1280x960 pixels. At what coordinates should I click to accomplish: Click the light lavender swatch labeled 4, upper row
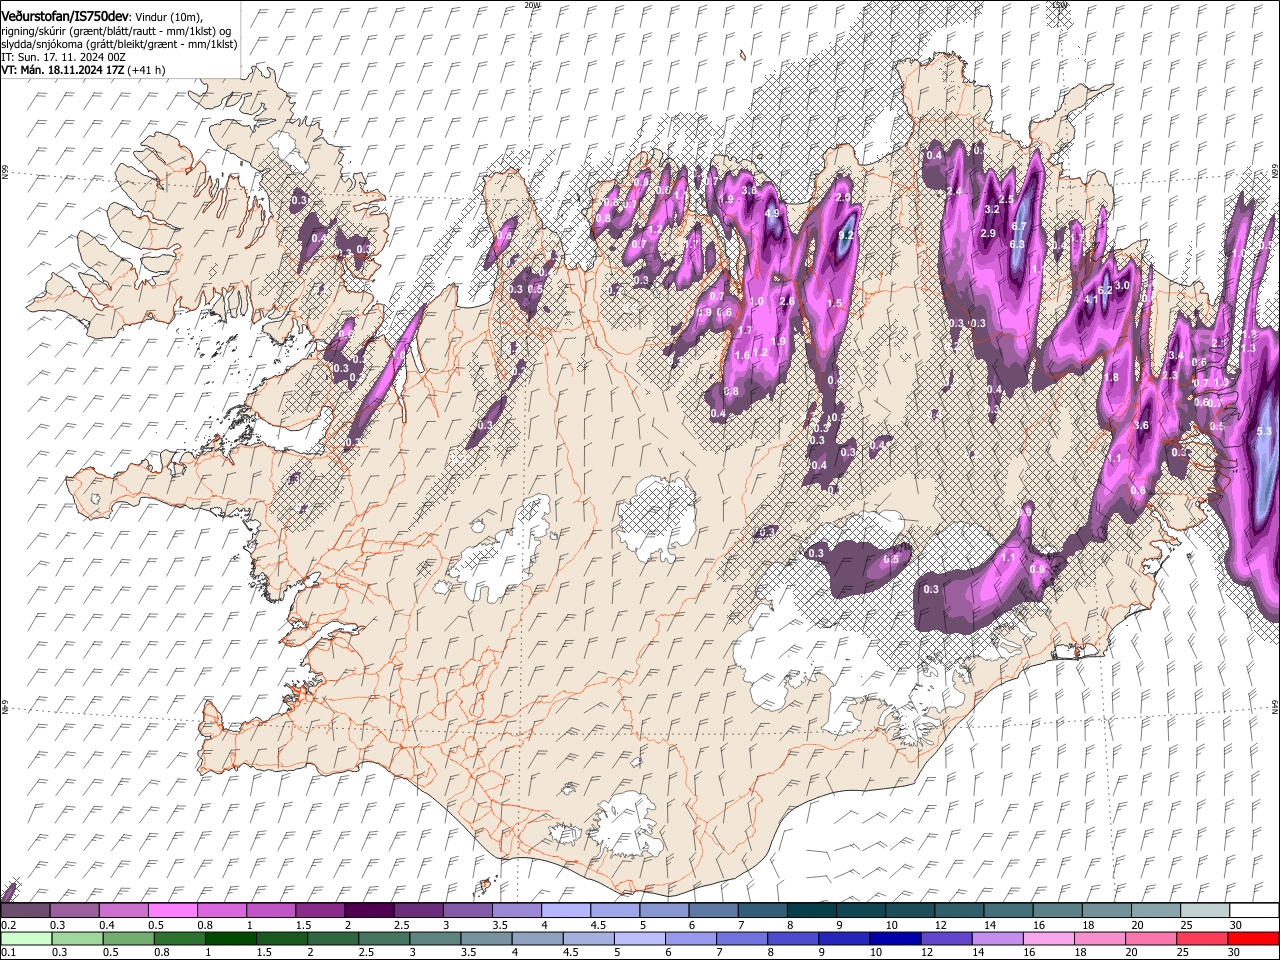566,911
